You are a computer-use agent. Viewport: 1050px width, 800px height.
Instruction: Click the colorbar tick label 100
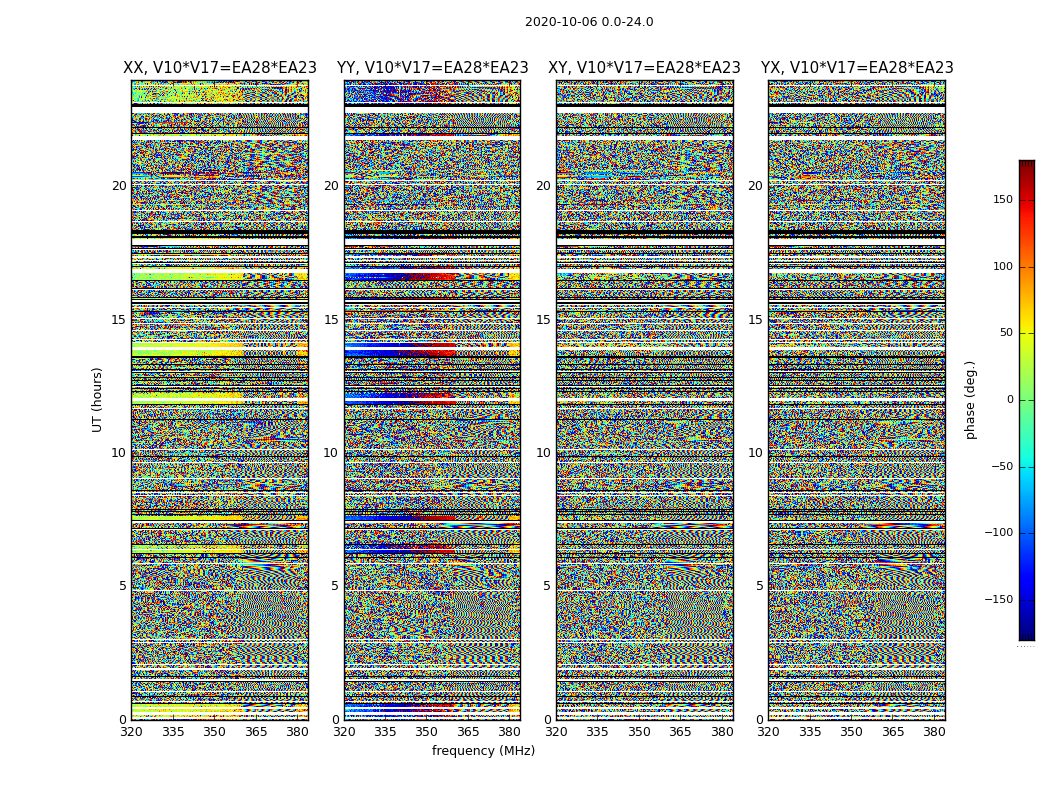1002,266
